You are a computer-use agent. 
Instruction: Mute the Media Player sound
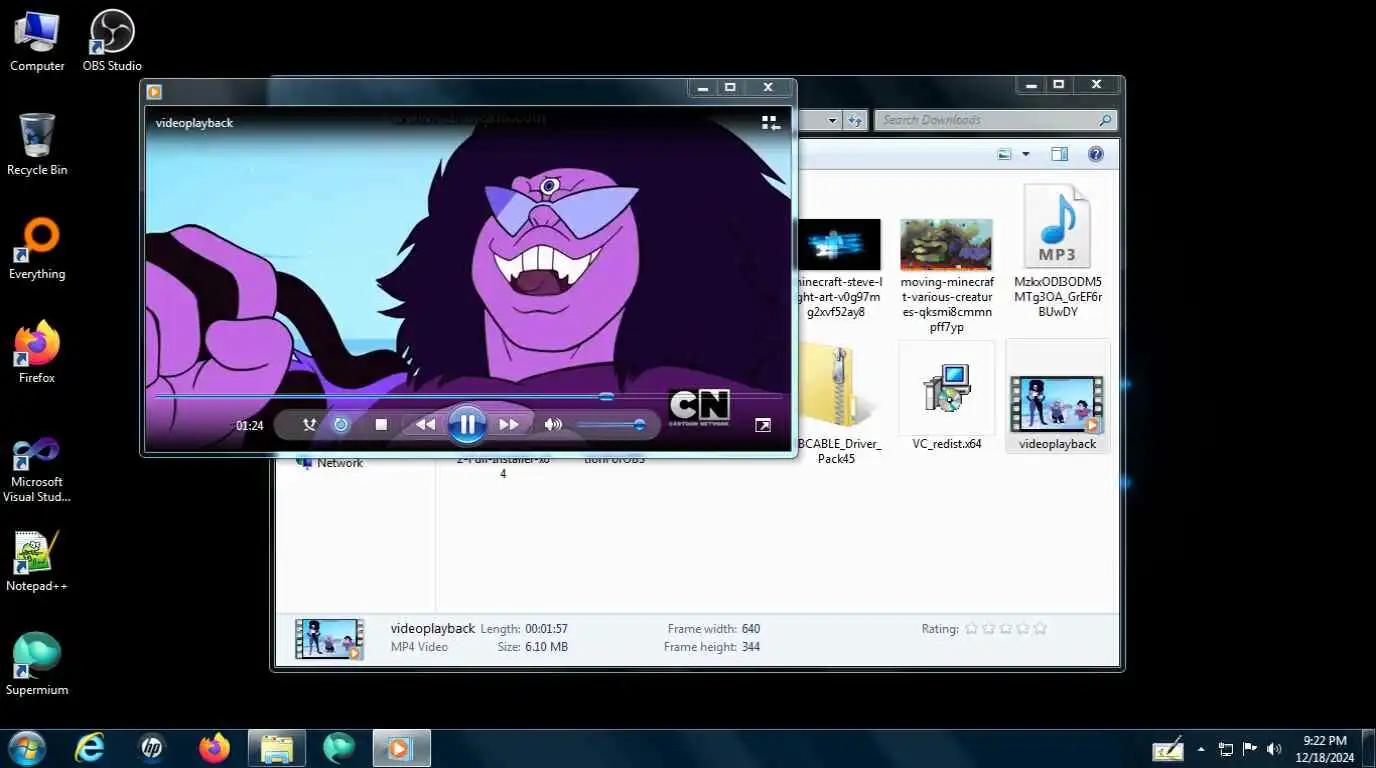click(553, 425)
